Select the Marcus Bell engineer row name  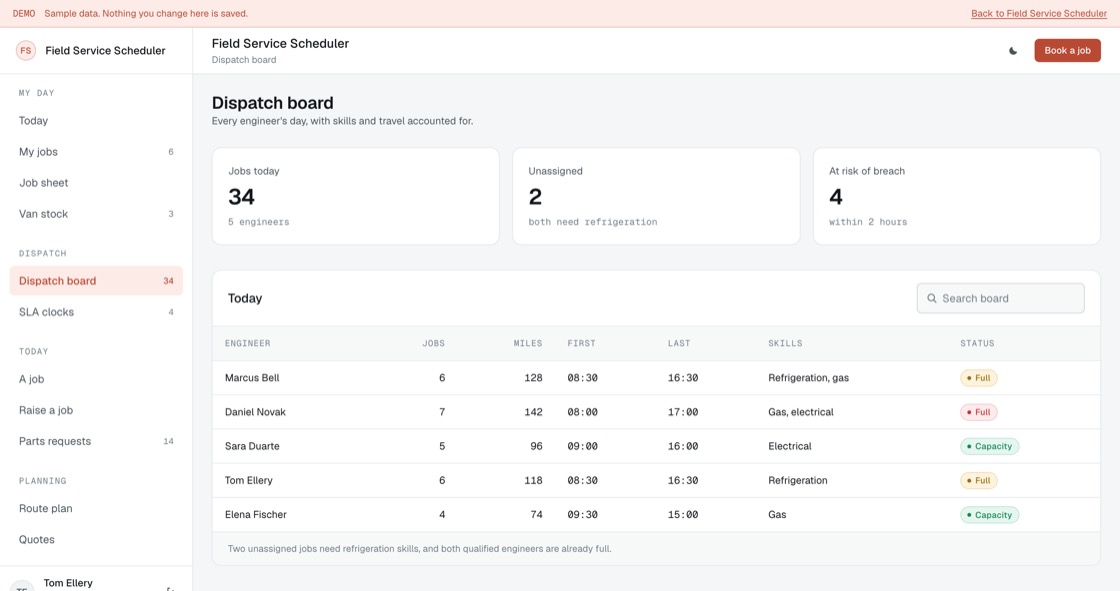(252, 378)
